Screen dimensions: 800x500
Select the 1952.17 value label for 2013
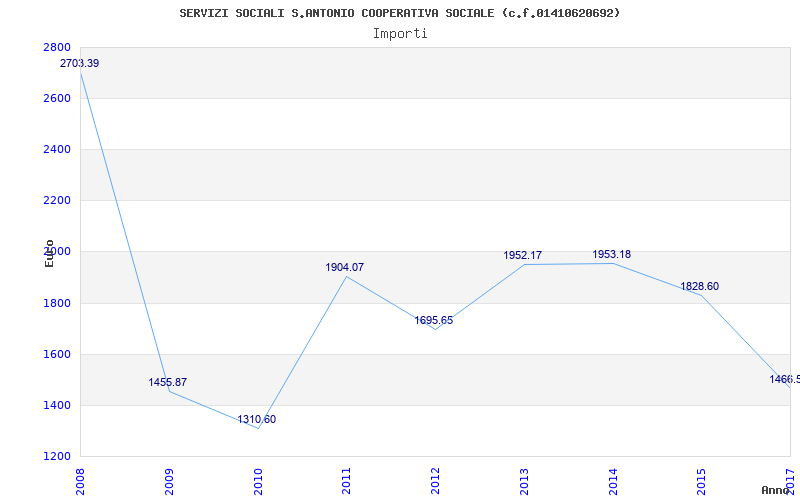(x=522, y=256)
